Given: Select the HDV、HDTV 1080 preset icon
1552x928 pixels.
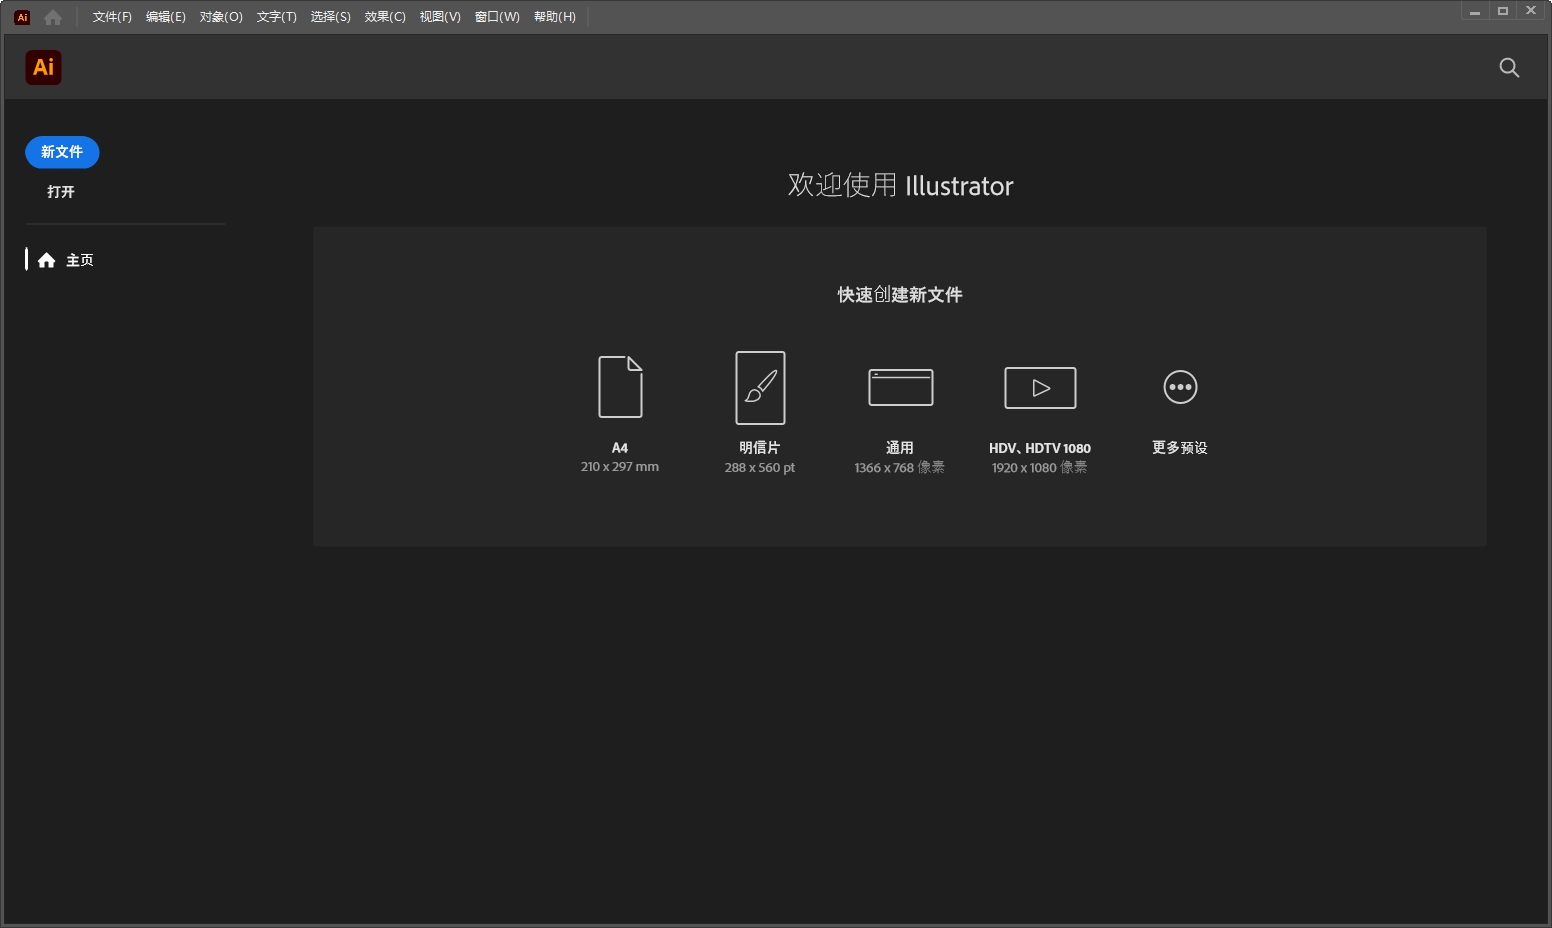Looking at the screenshot, I should tap(1040, 388).
